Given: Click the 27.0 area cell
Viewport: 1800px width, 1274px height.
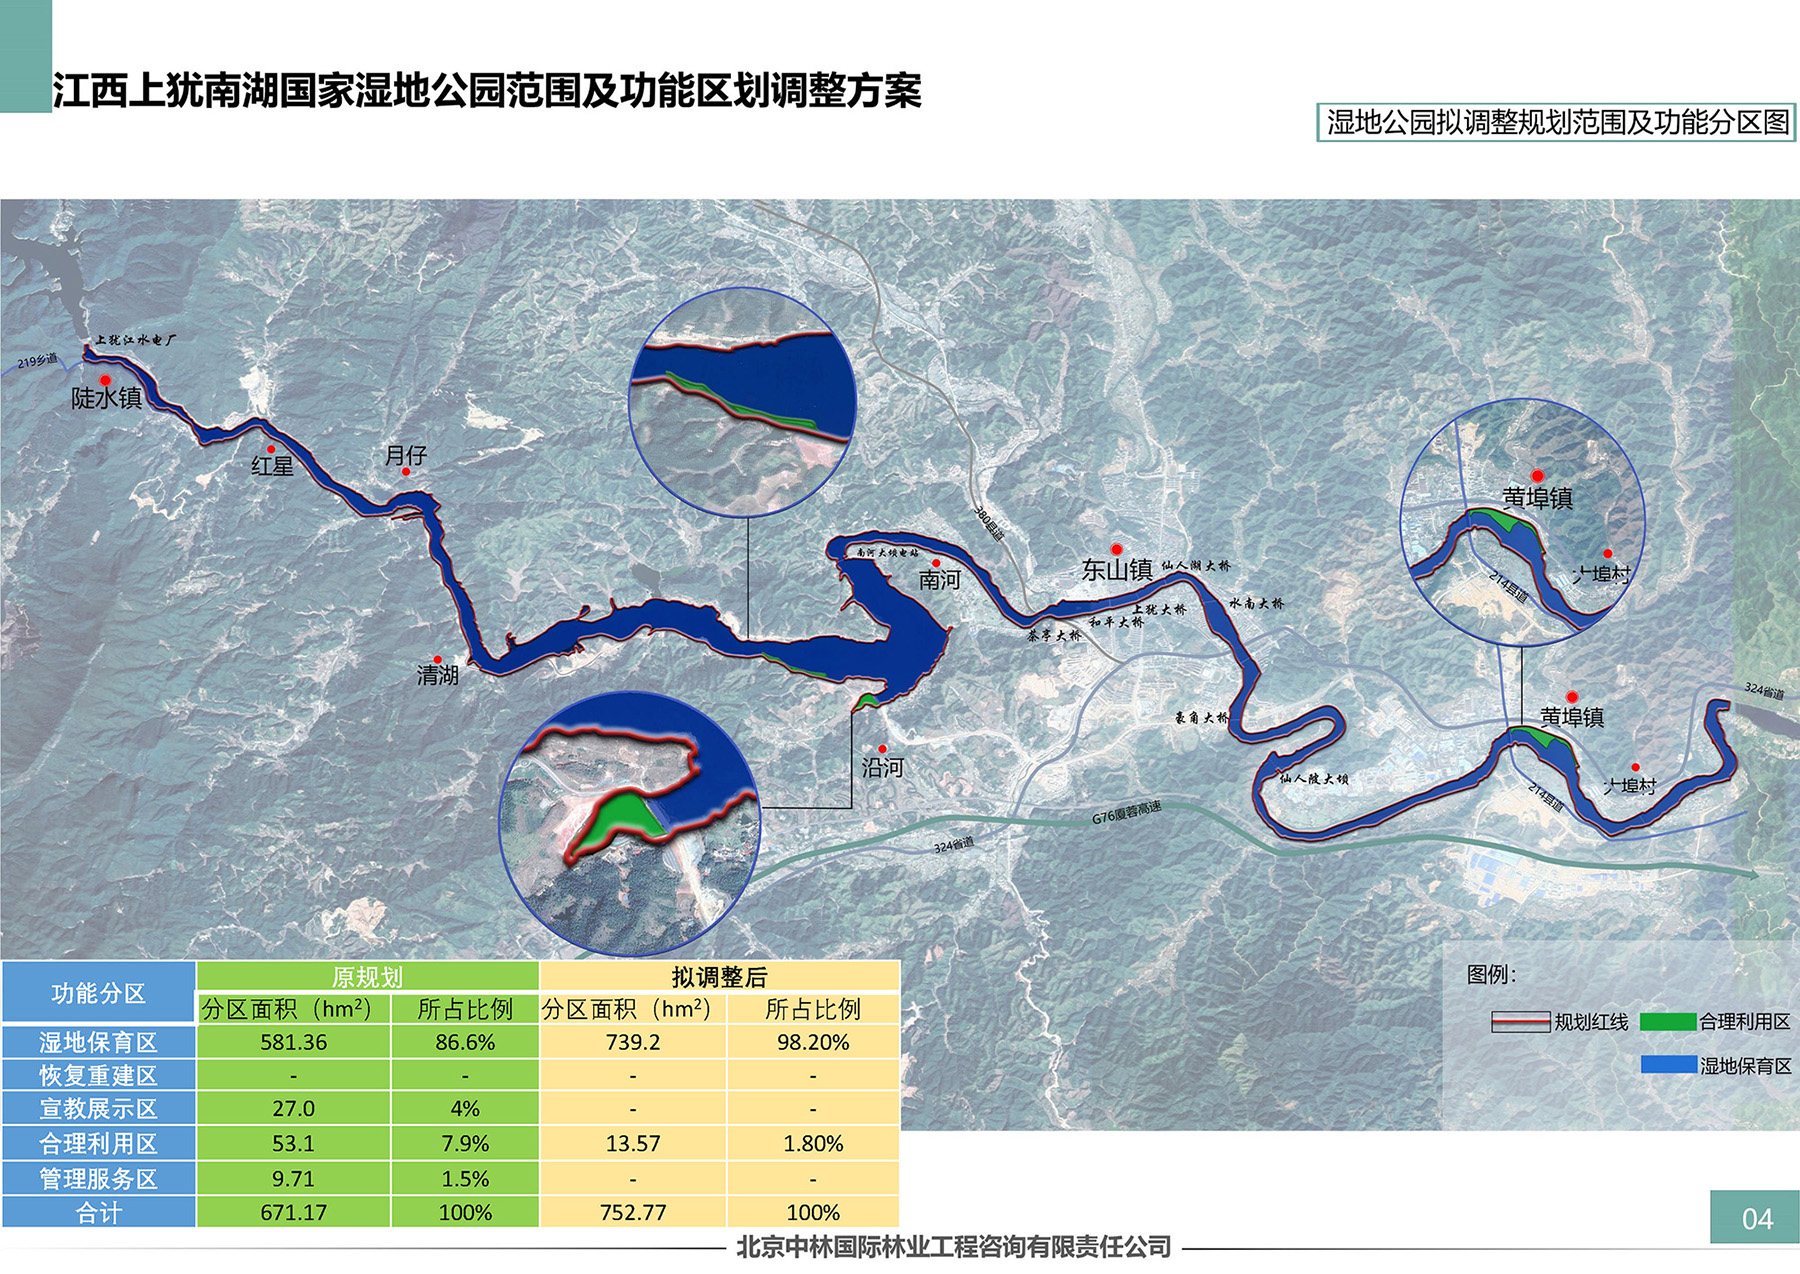Looking at the screenshot, I should (293, 1108).
